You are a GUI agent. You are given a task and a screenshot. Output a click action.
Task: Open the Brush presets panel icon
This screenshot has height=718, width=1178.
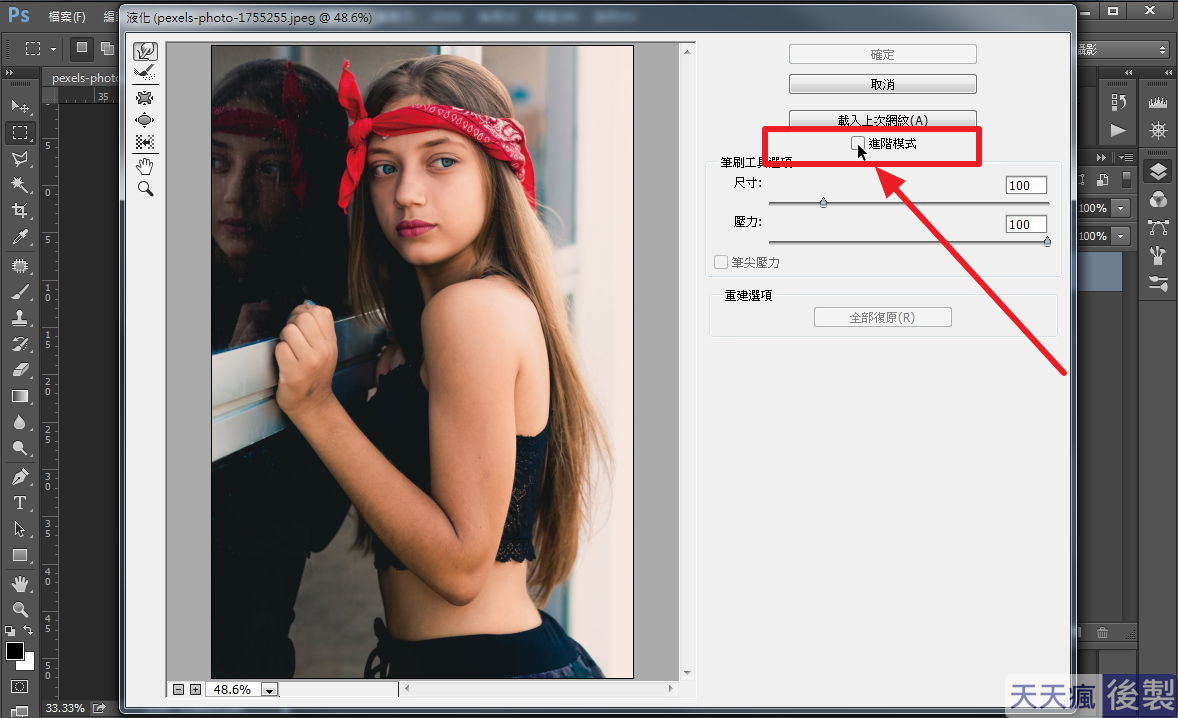(x=1158, y=255)
